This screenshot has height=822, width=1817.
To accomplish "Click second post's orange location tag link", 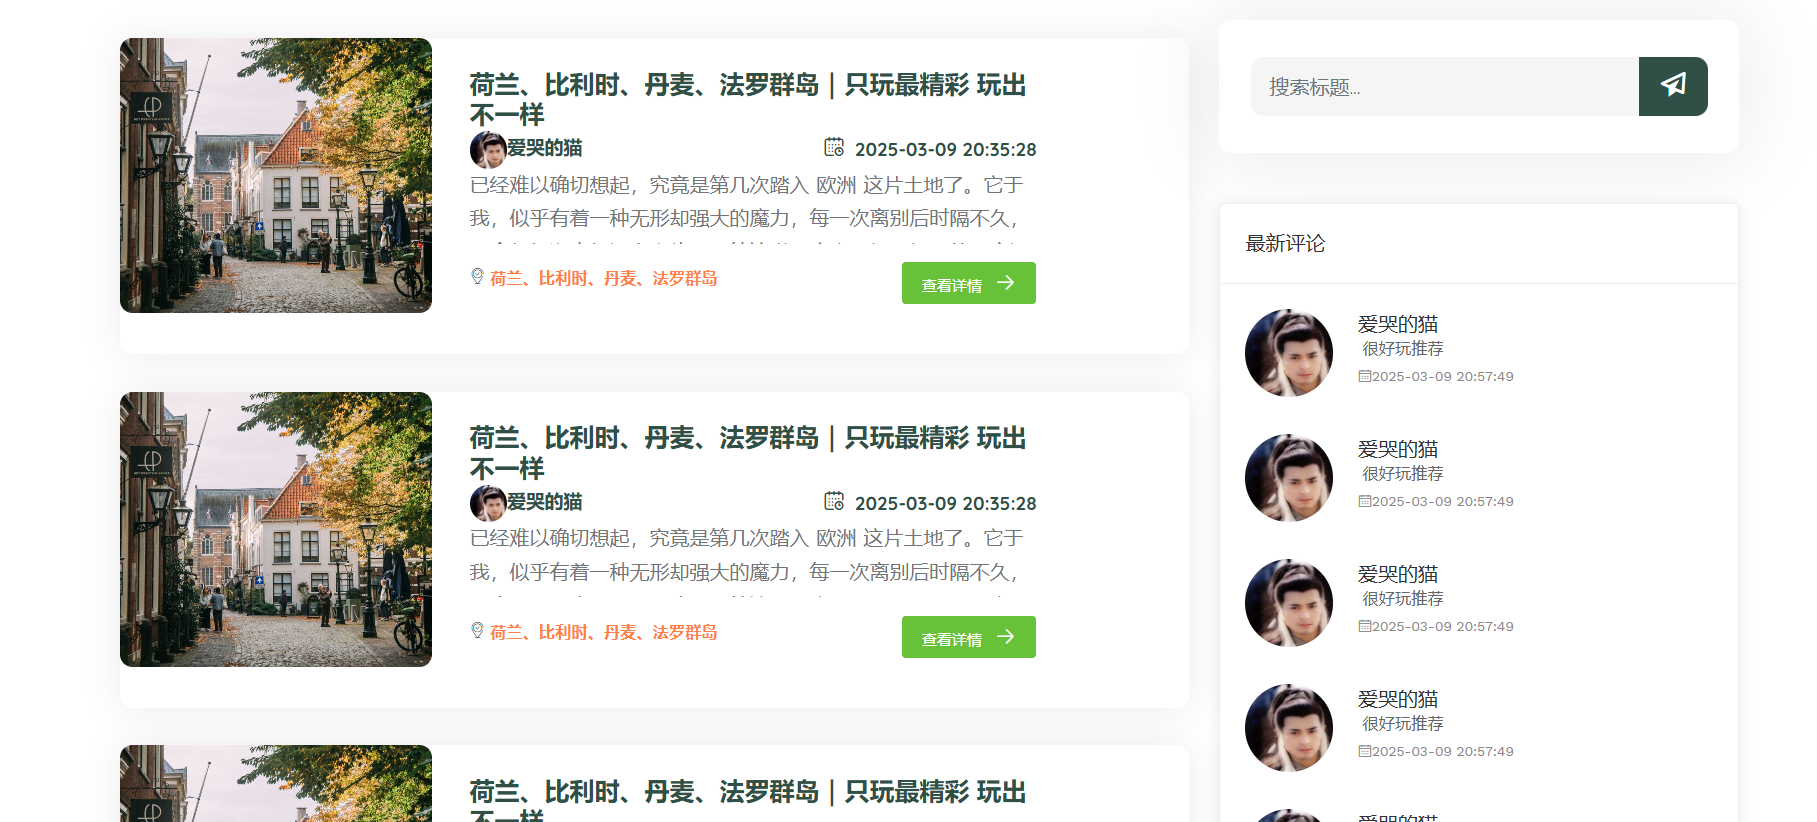I will [x=603, y=632].
